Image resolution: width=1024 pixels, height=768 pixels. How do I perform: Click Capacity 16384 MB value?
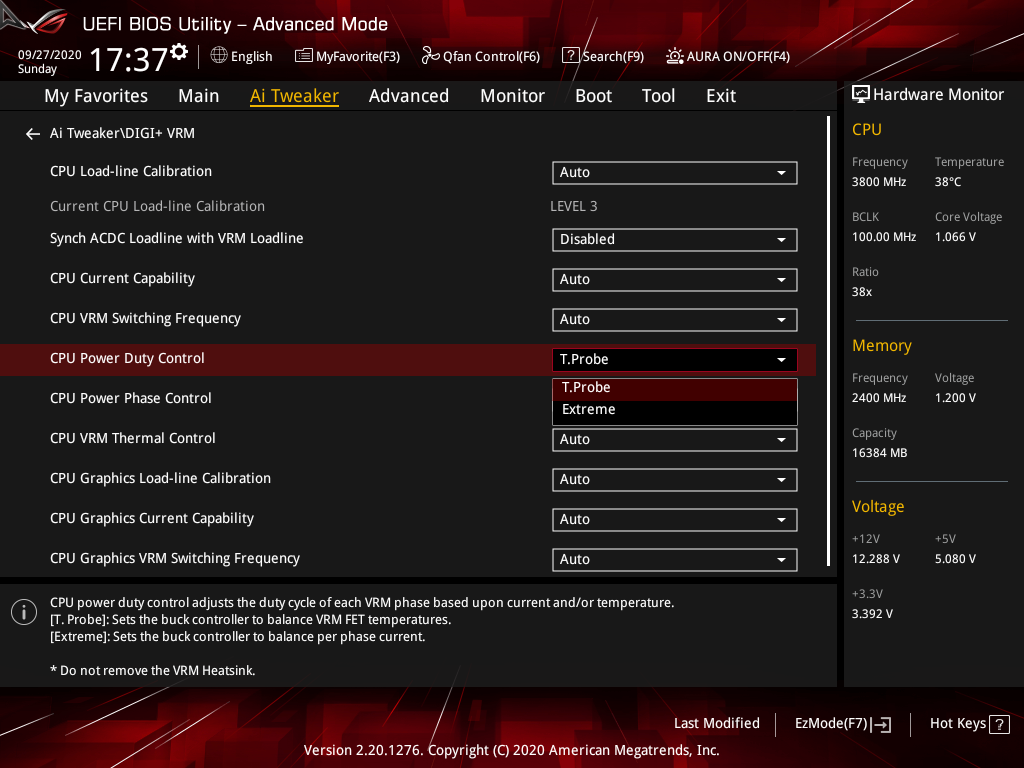879,453
